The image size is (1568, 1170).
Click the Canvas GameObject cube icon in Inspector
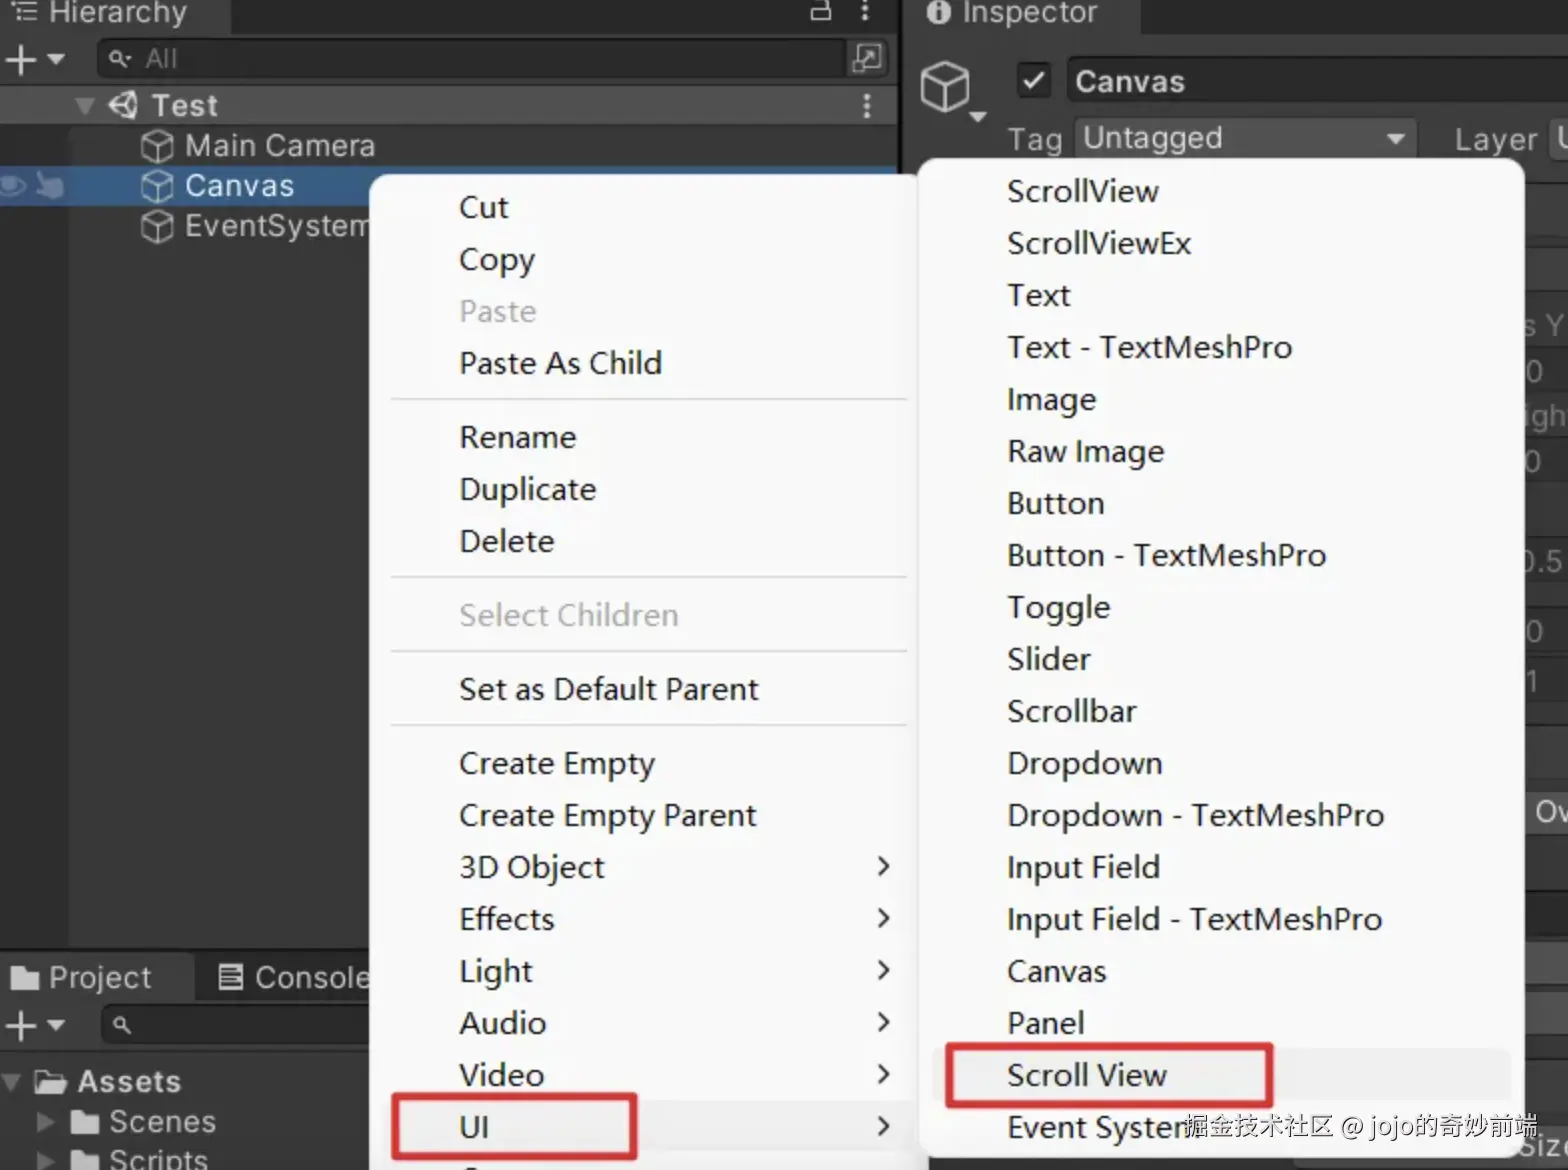click(945, 87)
